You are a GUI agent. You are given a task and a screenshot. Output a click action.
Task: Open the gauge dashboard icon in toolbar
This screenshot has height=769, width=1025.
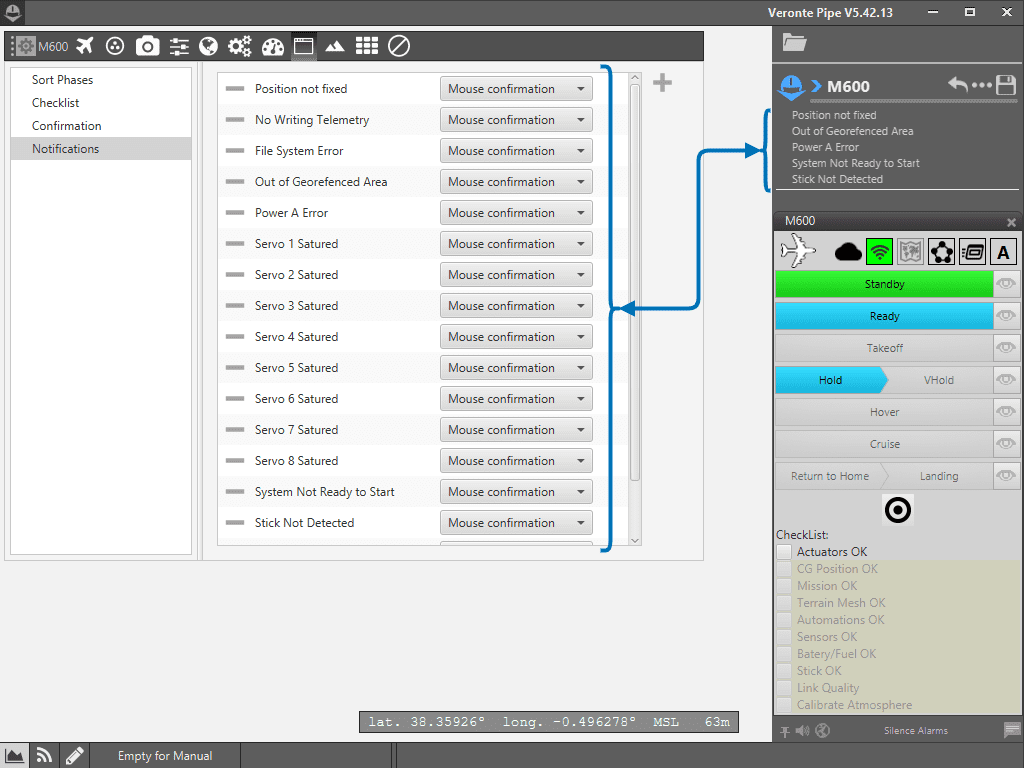(273, 46)
